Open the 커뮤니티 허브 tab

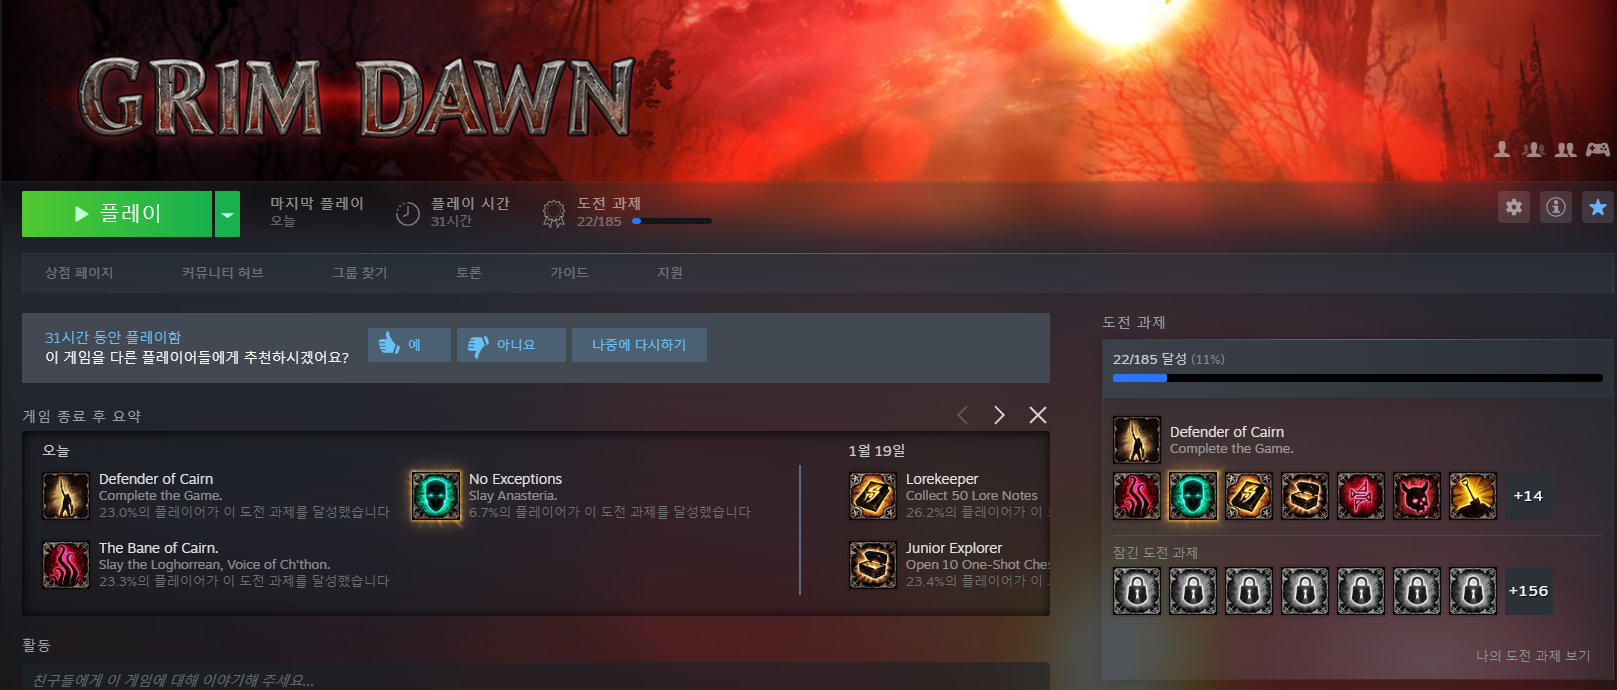[x=222, y=273]
